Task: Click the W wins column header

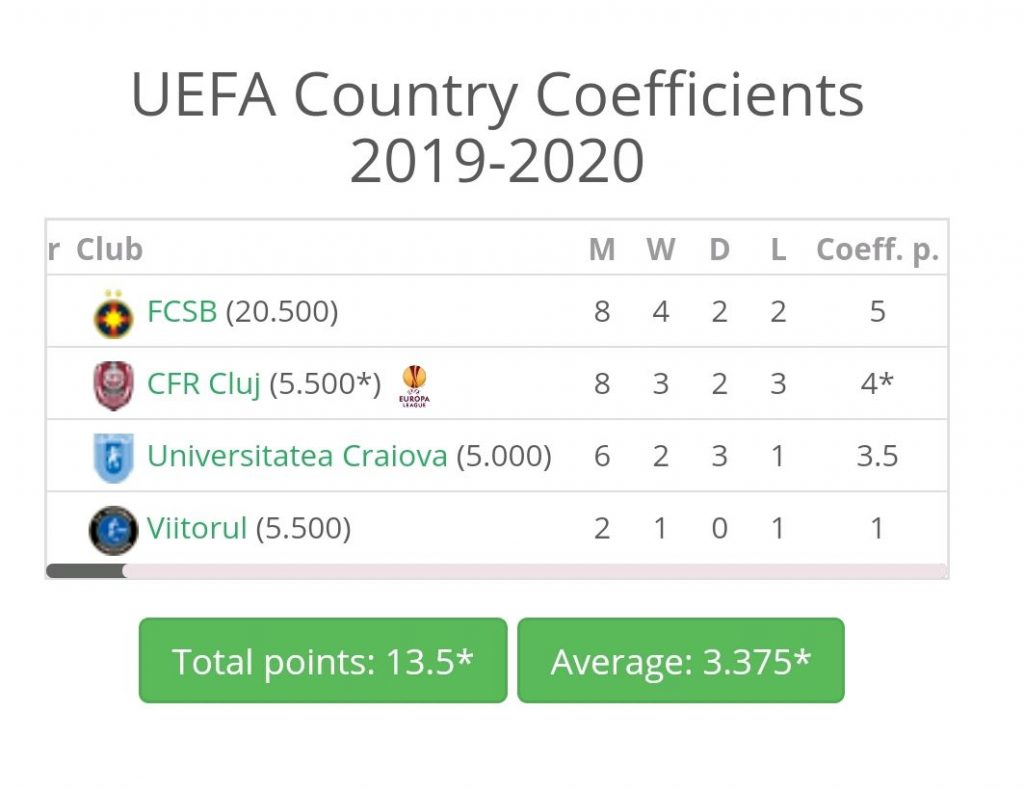Action: [660, 250]
